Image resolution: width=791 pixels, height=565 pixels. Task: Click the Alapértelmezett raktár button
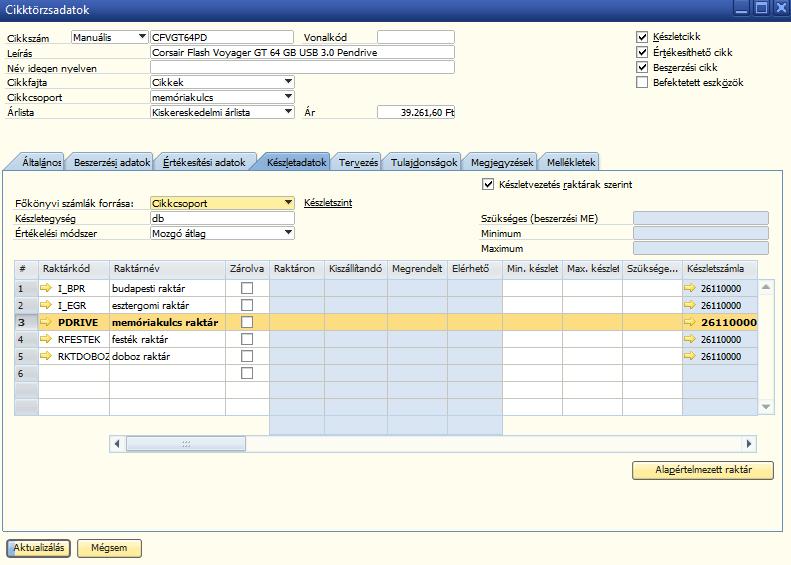[703, 470]
